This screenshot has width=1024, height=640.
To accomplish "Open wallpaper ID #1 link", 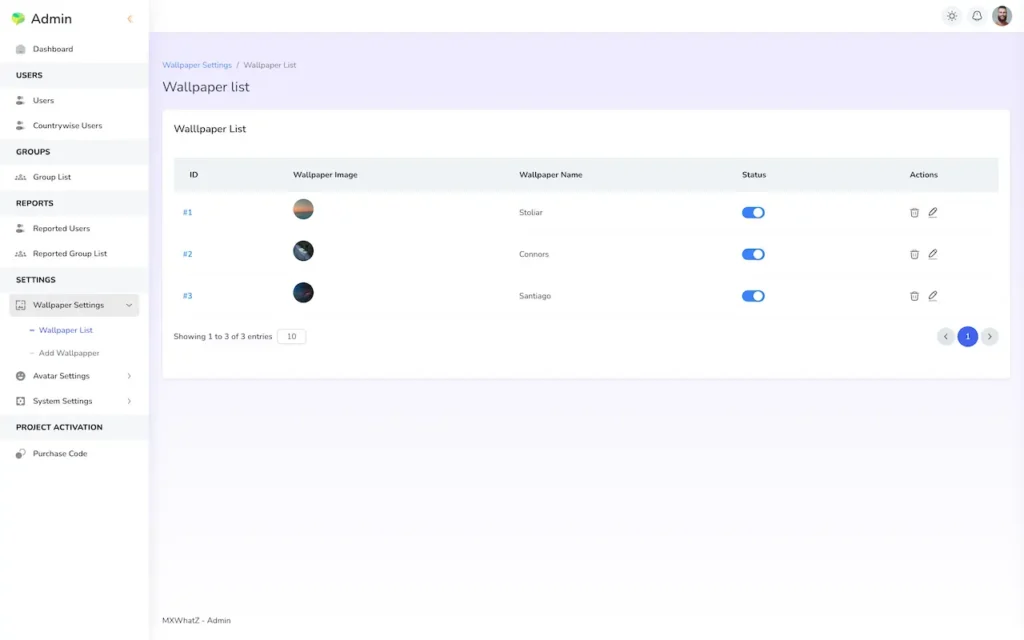I will tap(187, 212).
